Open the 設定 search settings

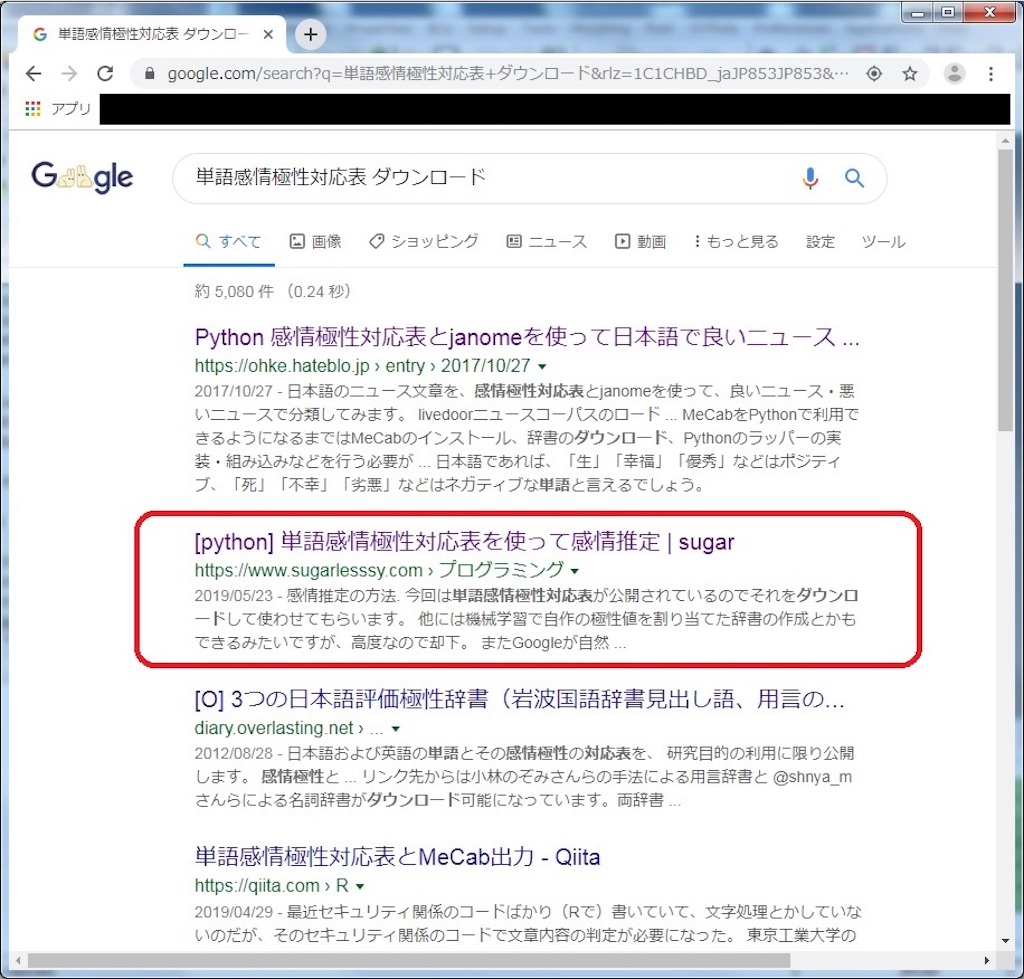click(820, 242)
